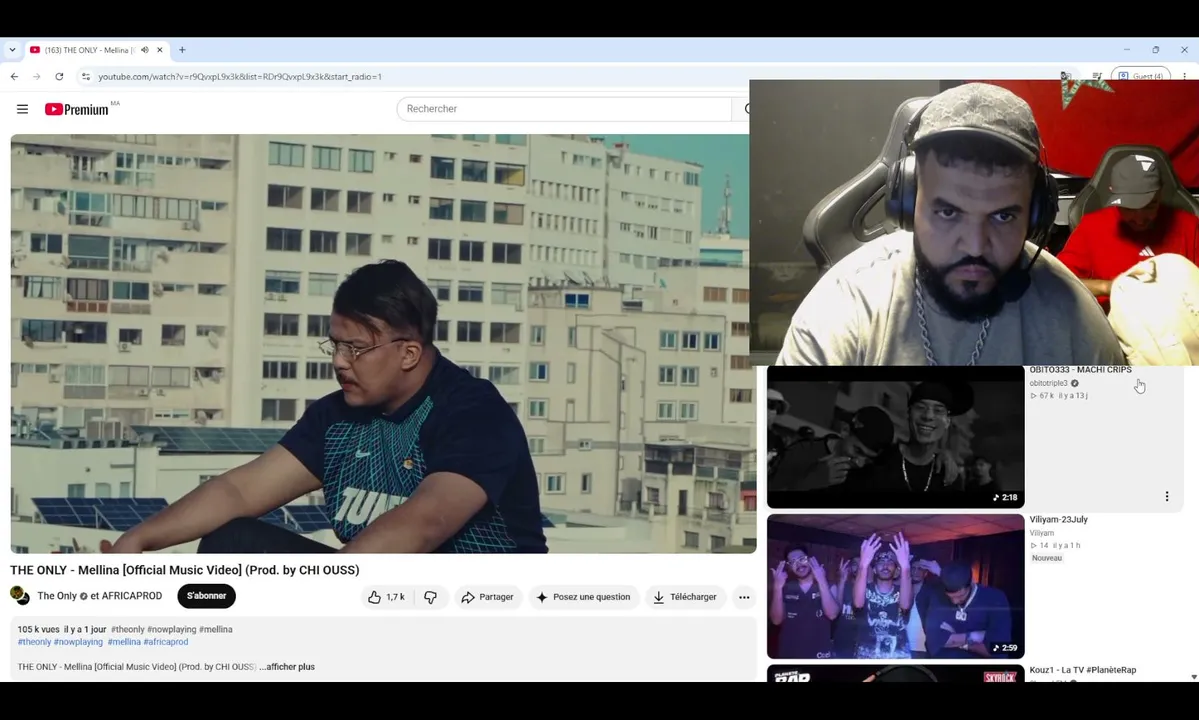Restore the browser window size

[x=1155, y=50]
